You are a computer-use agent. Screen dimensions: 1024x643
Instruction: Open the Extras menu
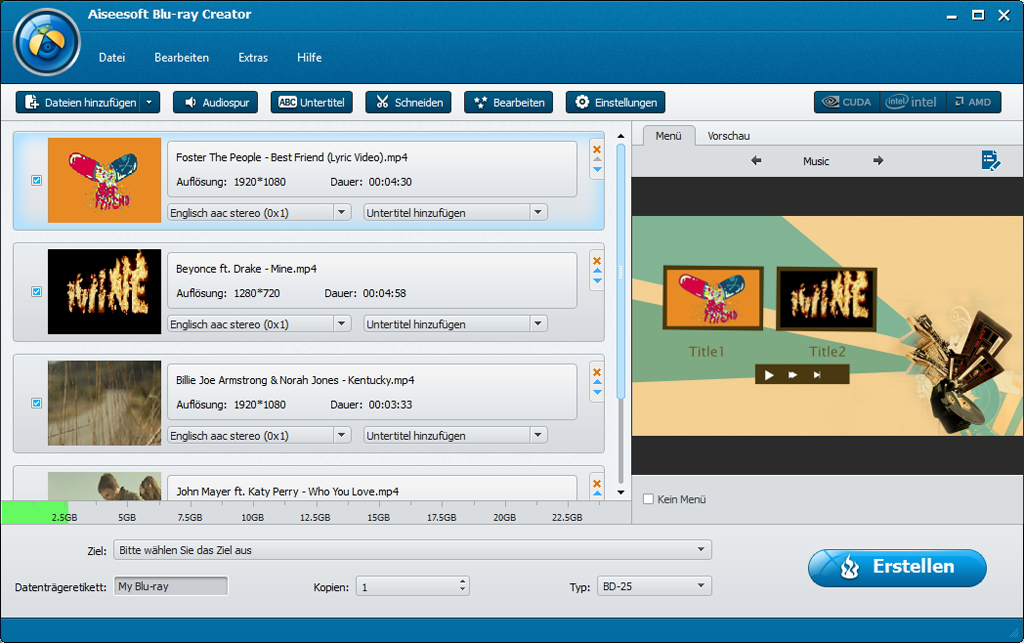point(252,57)
